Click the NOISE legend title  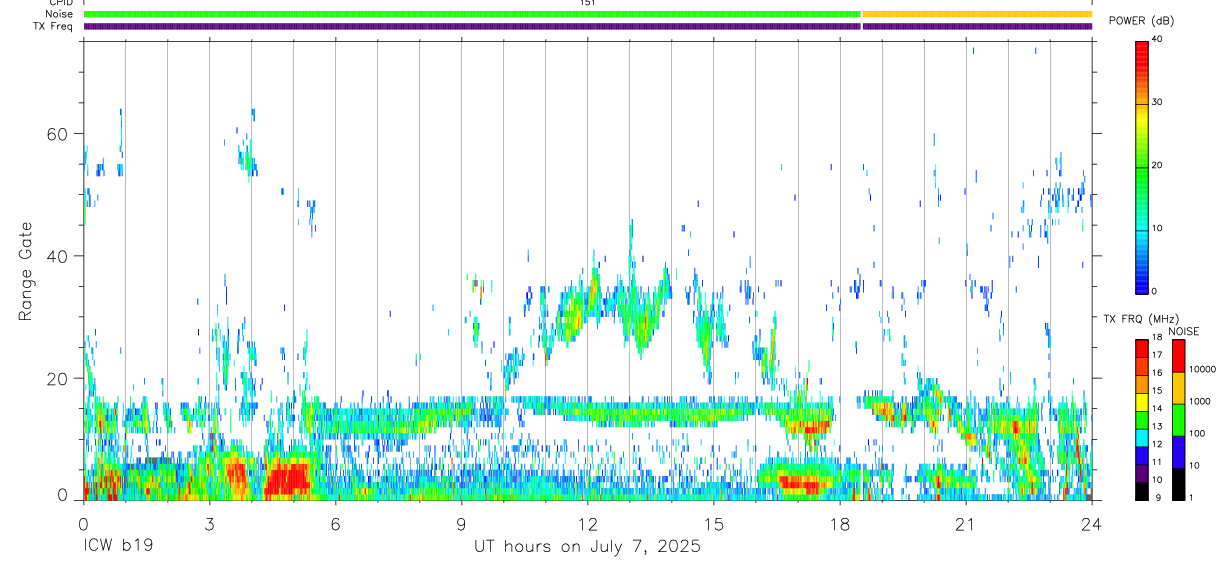[1184, 331]
